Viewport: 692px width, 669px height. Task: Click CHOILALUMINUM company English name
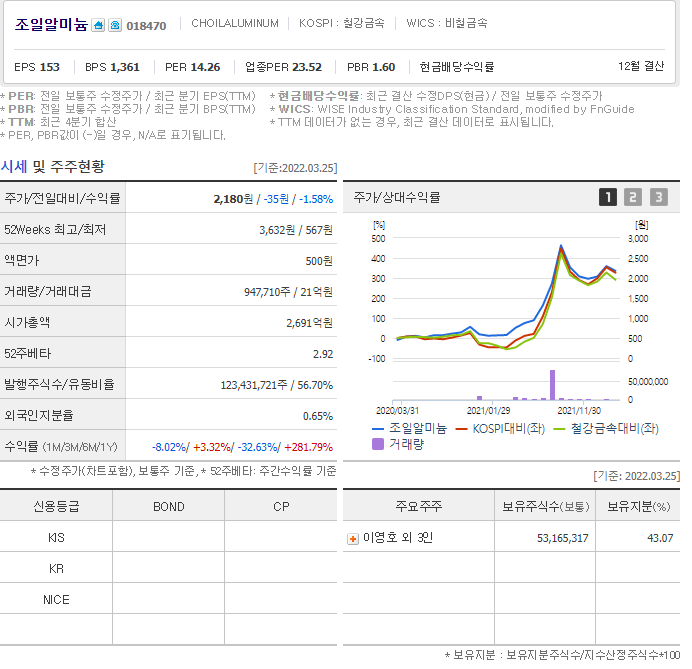[235, 23]
